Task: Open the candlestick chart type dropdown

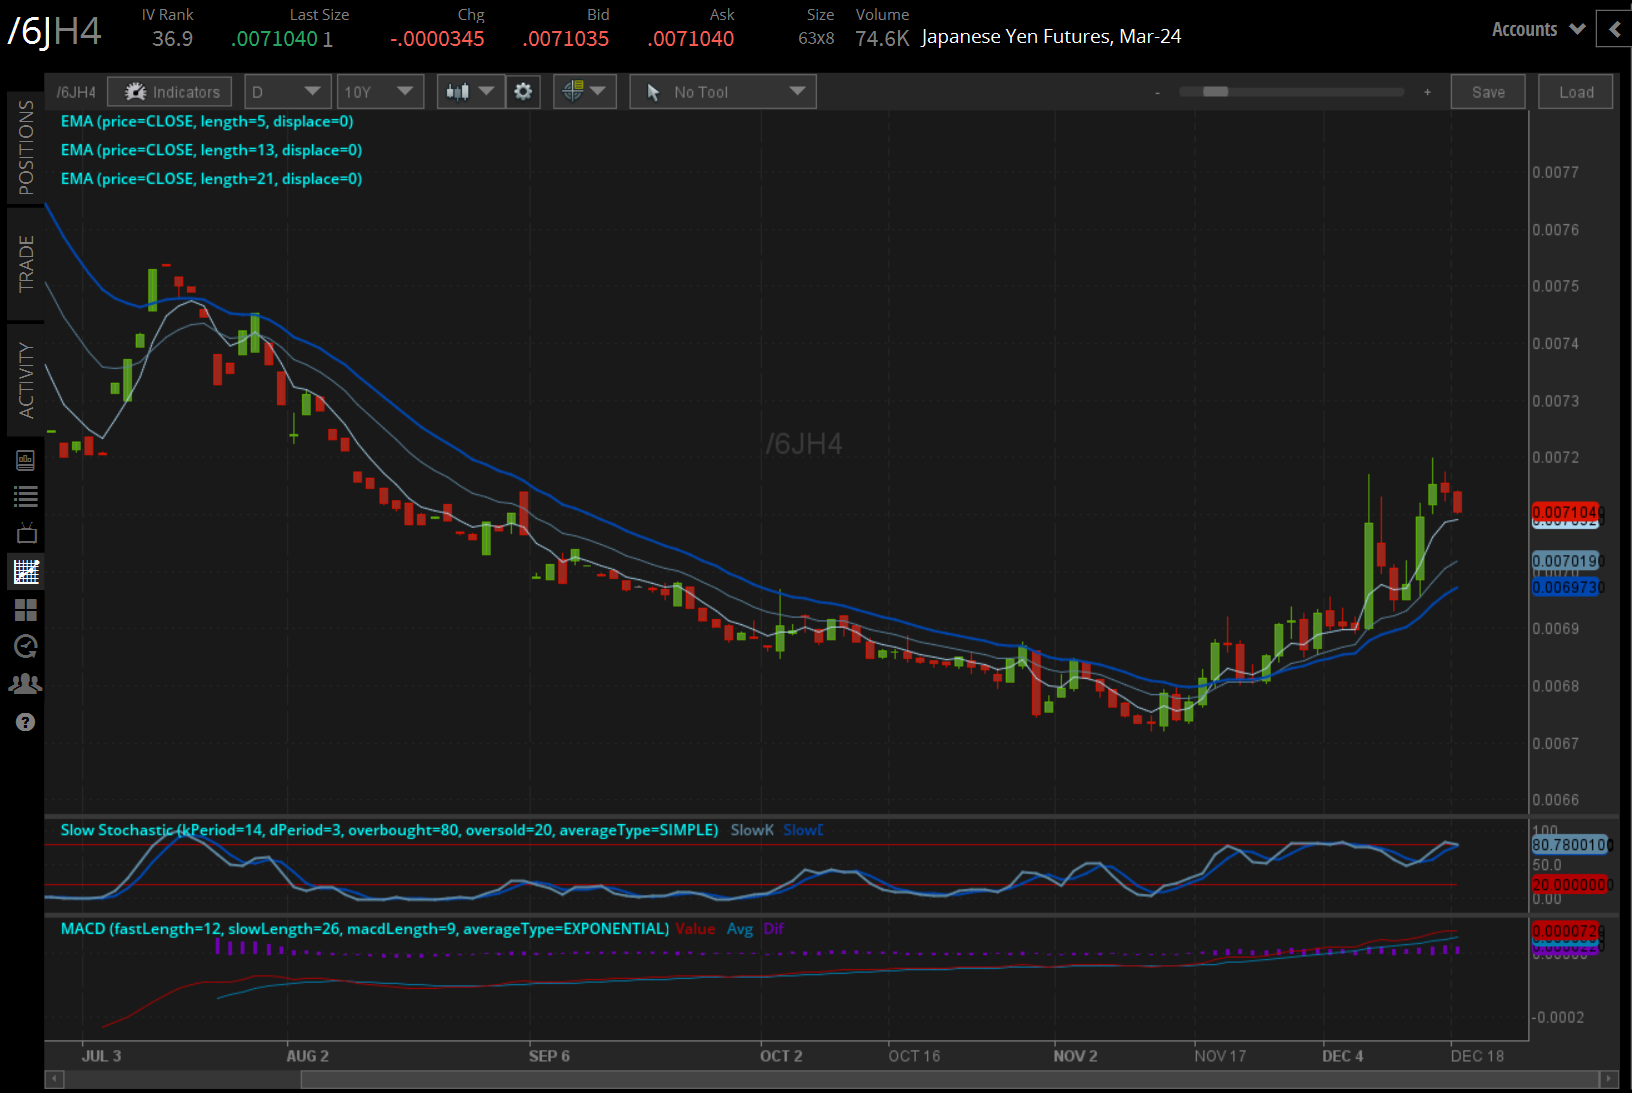Action: (470, 92)
